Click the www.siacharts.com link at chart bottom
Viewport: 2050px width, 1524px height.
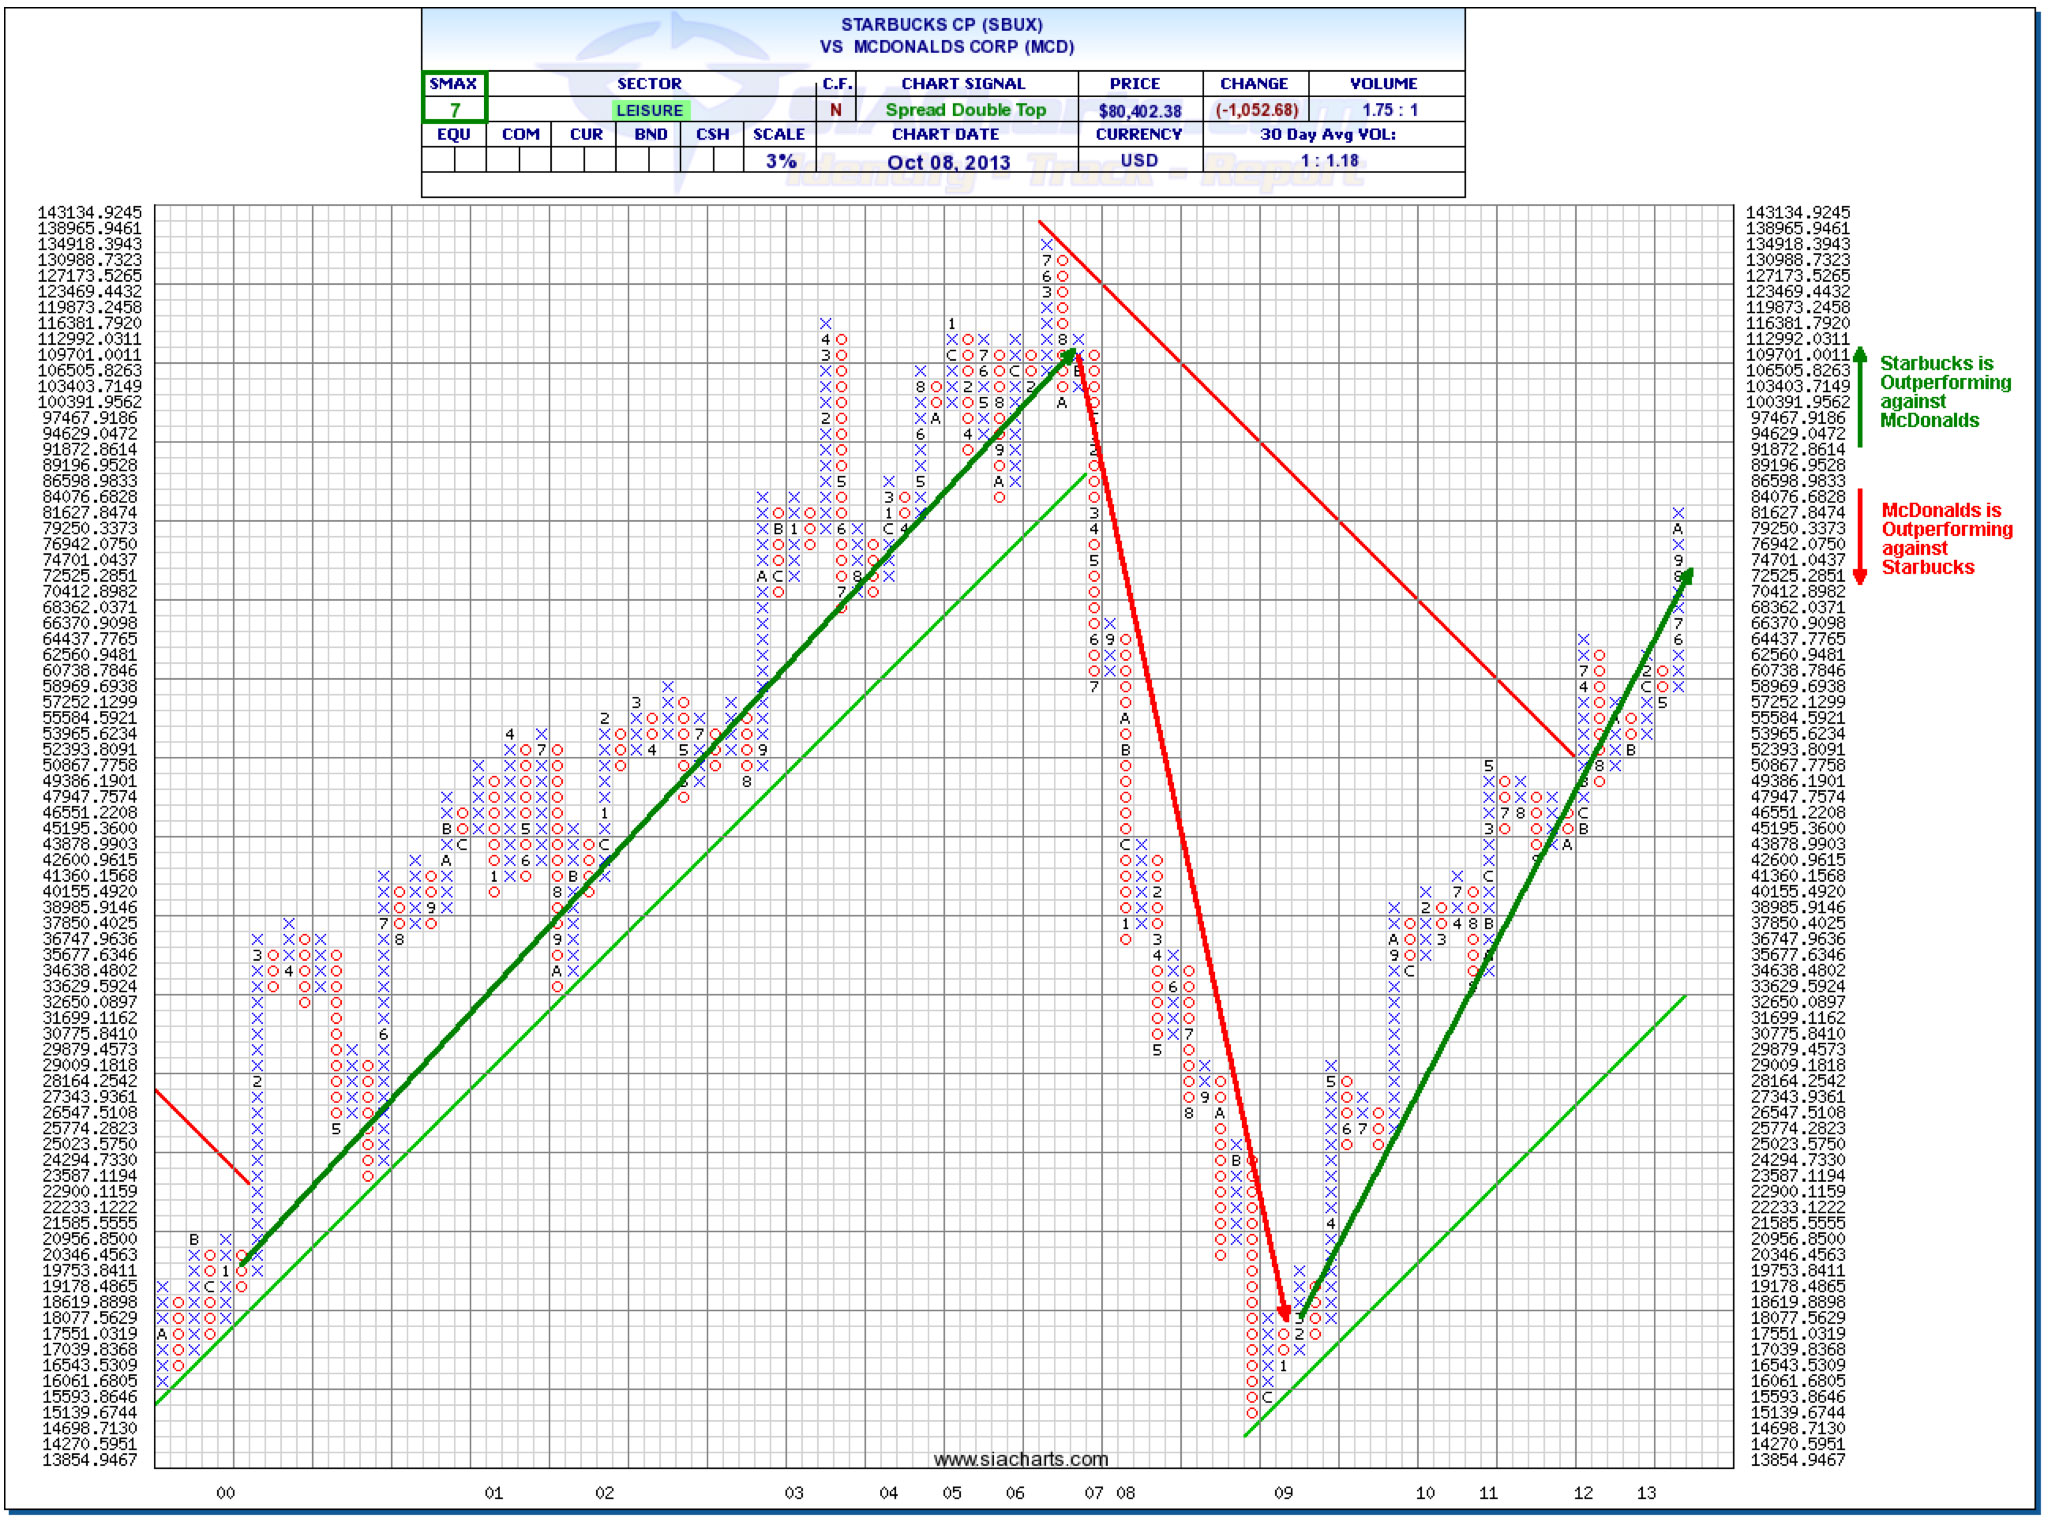point(1020,1459)
